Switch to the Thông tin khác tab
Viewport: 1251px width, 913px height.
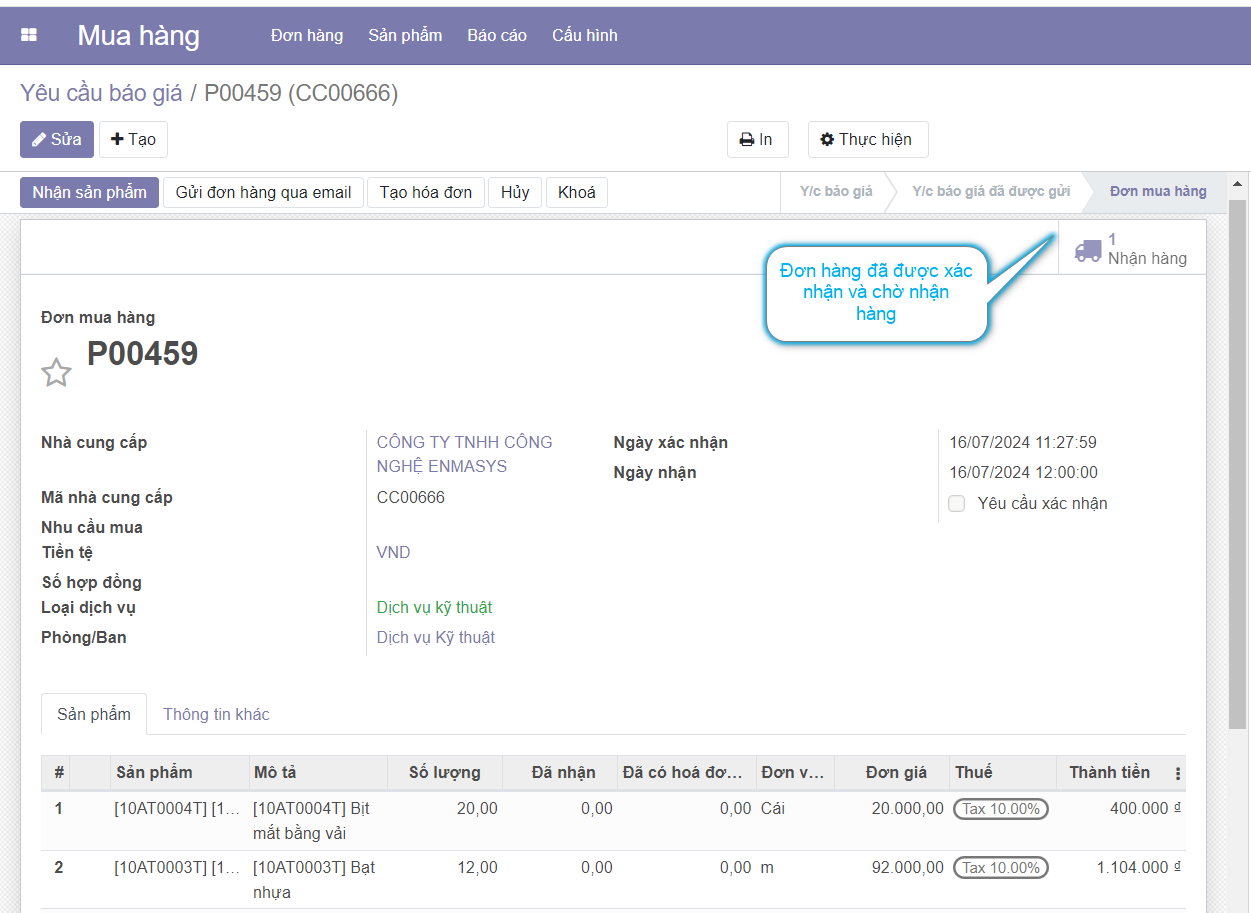coord(216,714)
